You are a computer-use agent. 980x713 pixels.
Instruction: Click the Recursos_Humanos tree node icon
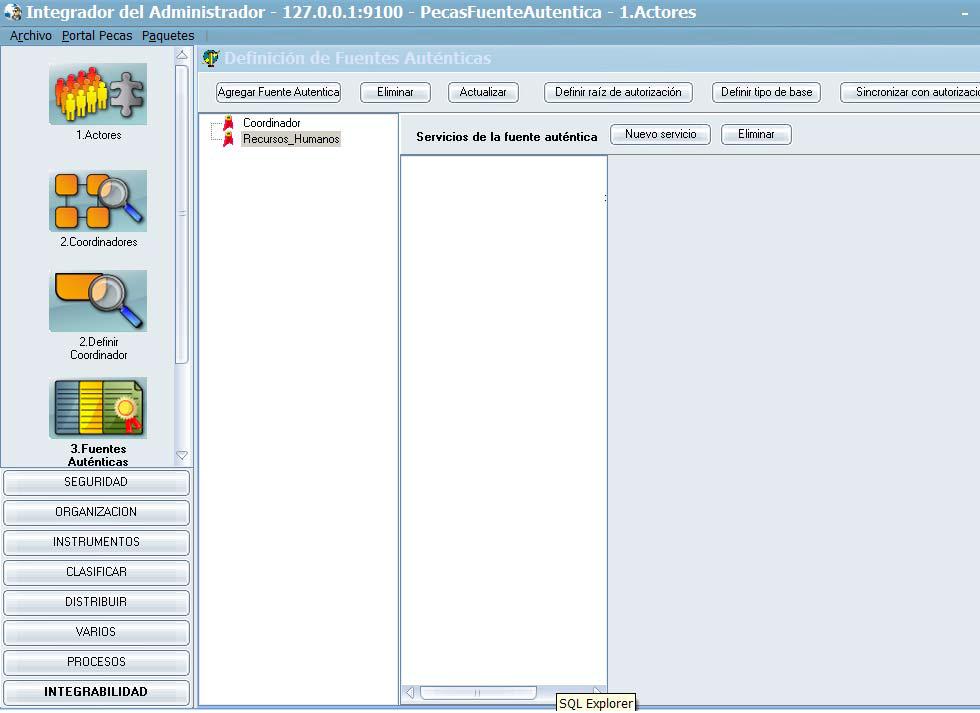coord(228,139)
